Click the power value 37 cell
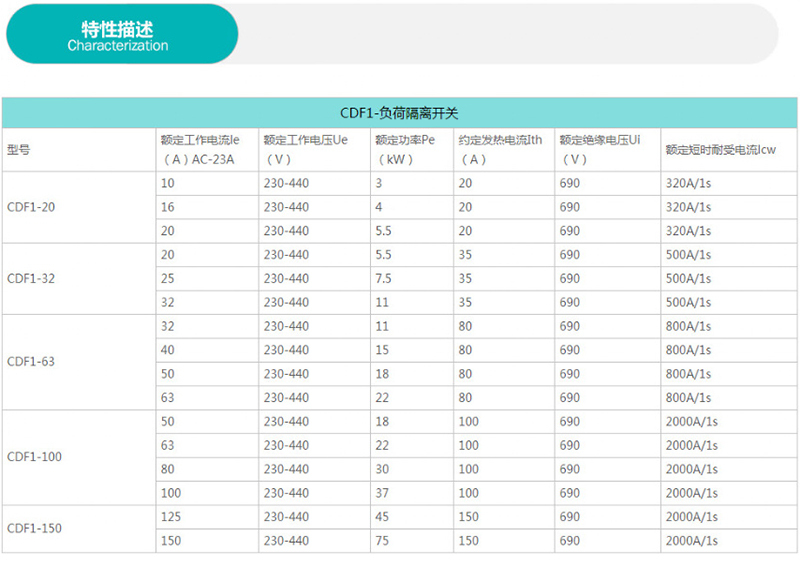 click(412, 493)
